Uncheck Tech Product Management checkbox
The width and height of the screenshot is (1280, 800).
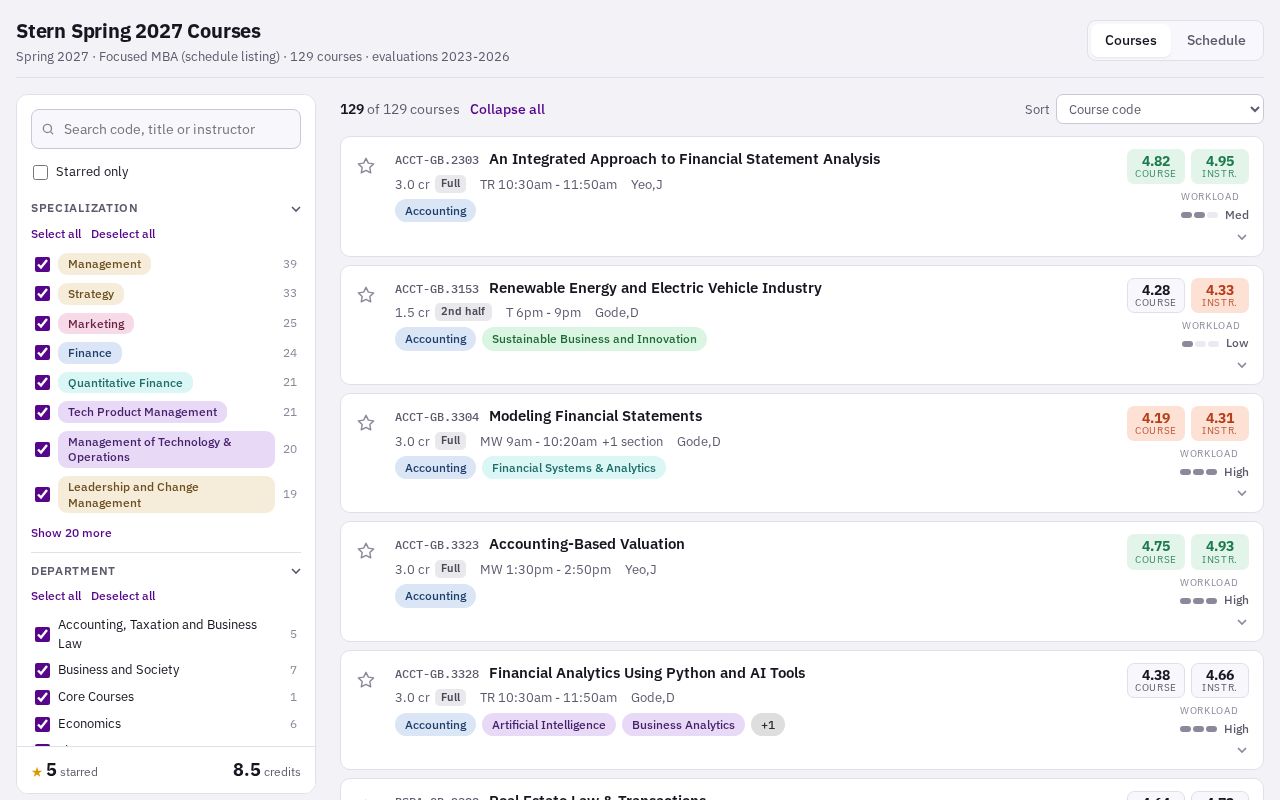pos(42,412)
